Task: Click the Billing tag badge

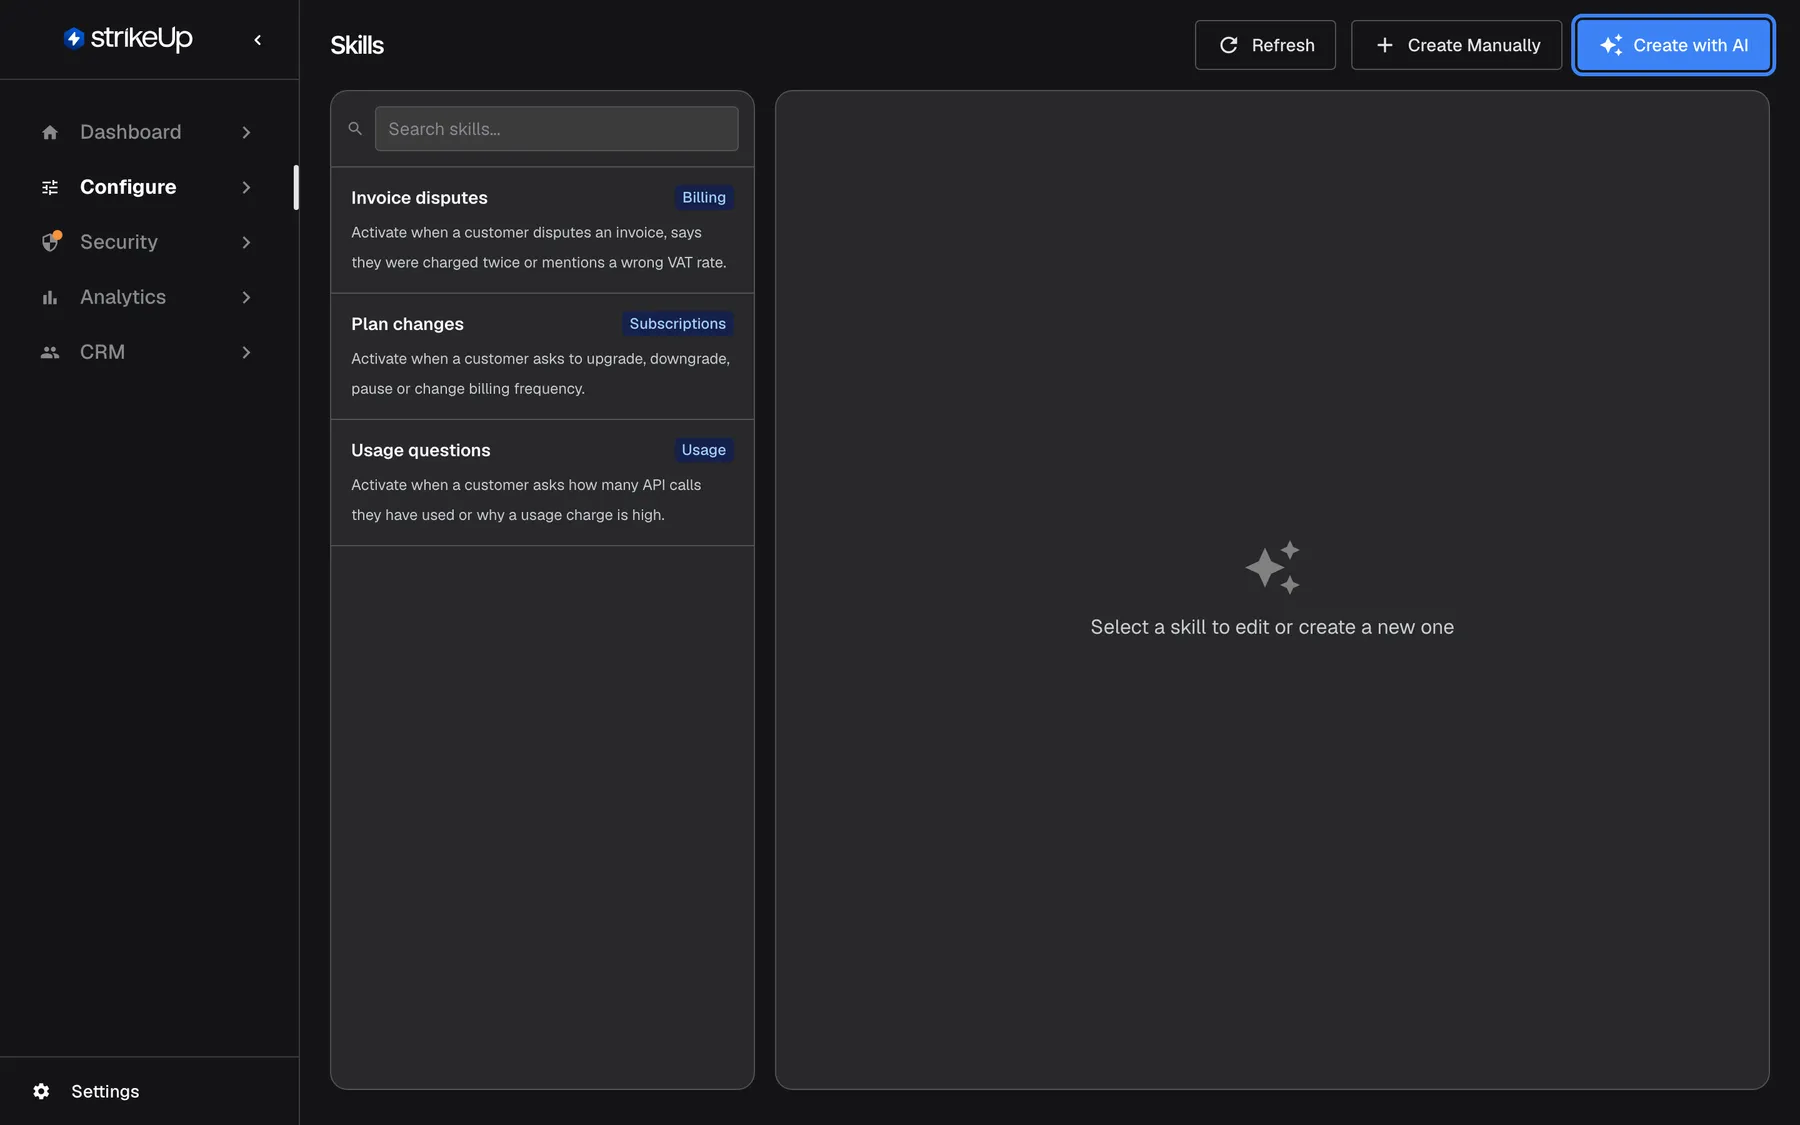Action: [704, 198]
